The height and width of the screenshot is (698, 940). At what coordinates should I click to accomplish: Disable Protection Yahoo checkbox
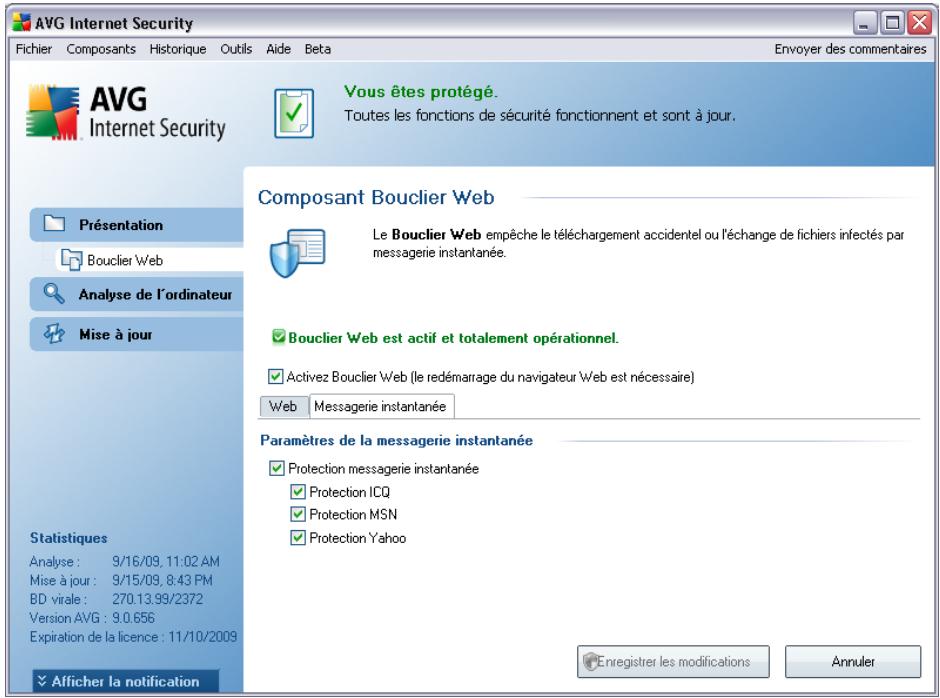pyautogui.click(x=297, y=537)
